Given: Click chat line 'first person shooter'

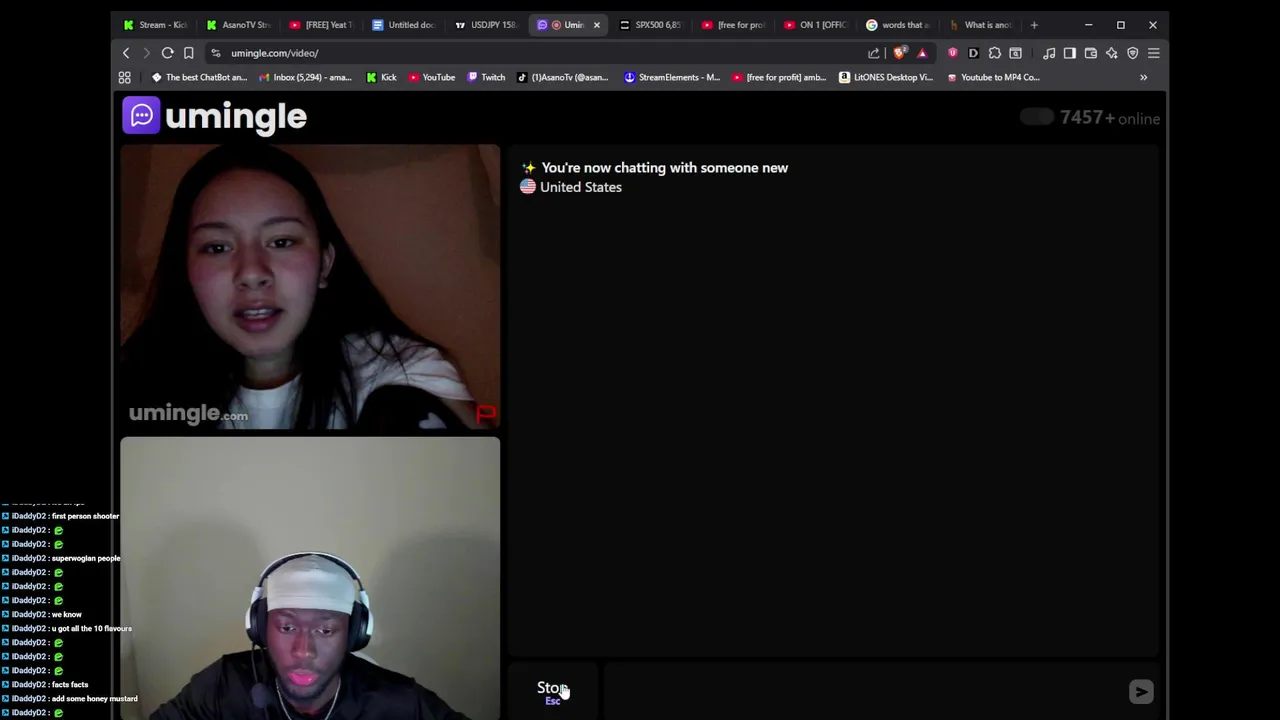Looking at the screenshot, I should tap(85, 516).
